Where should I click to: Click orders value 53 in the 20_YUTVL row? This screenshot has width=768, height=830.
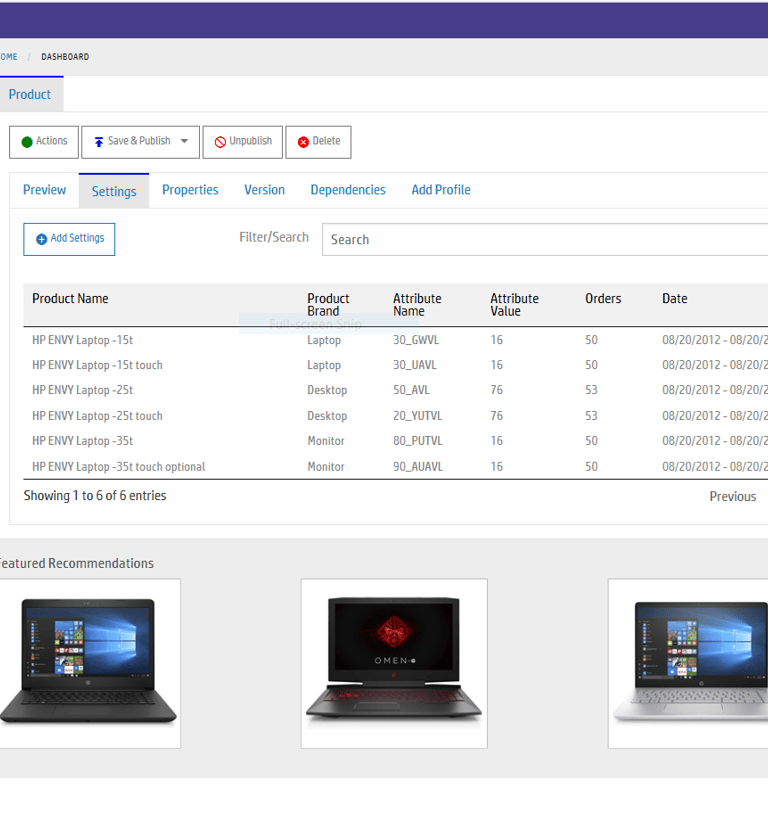pyautogui.click(x=591, y=416)
